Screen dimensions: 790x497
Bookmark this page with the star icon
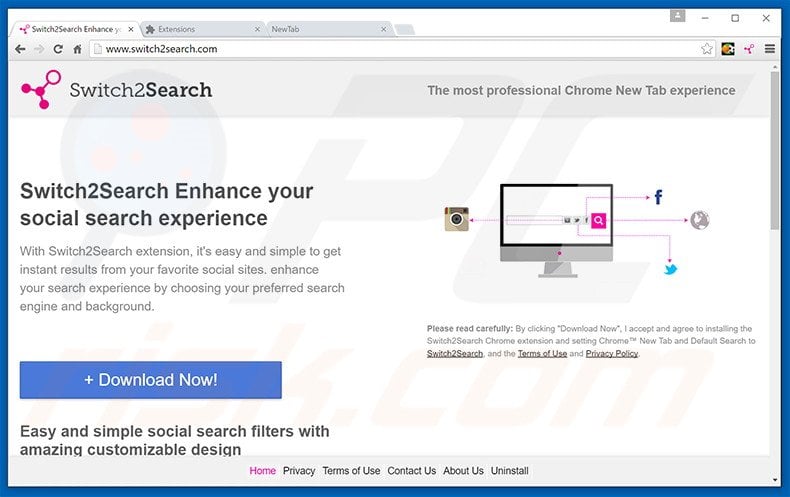(x=707, y=49)
